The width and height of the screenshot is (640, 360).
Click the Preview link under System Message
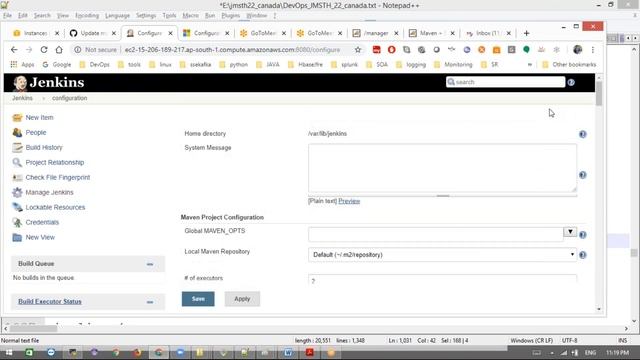349,201
